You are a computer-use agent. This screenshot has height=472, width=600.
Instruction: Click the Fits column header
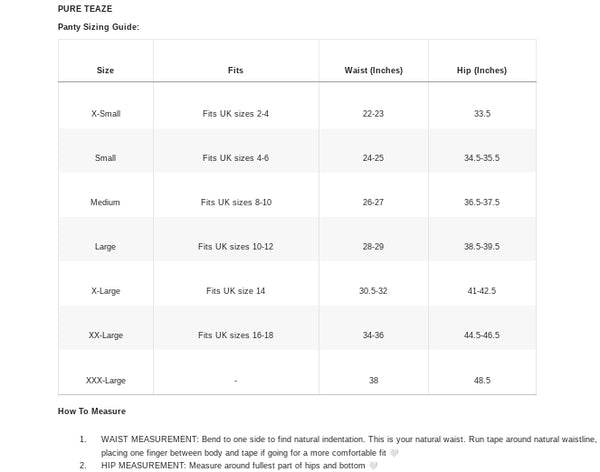(235, 71)
